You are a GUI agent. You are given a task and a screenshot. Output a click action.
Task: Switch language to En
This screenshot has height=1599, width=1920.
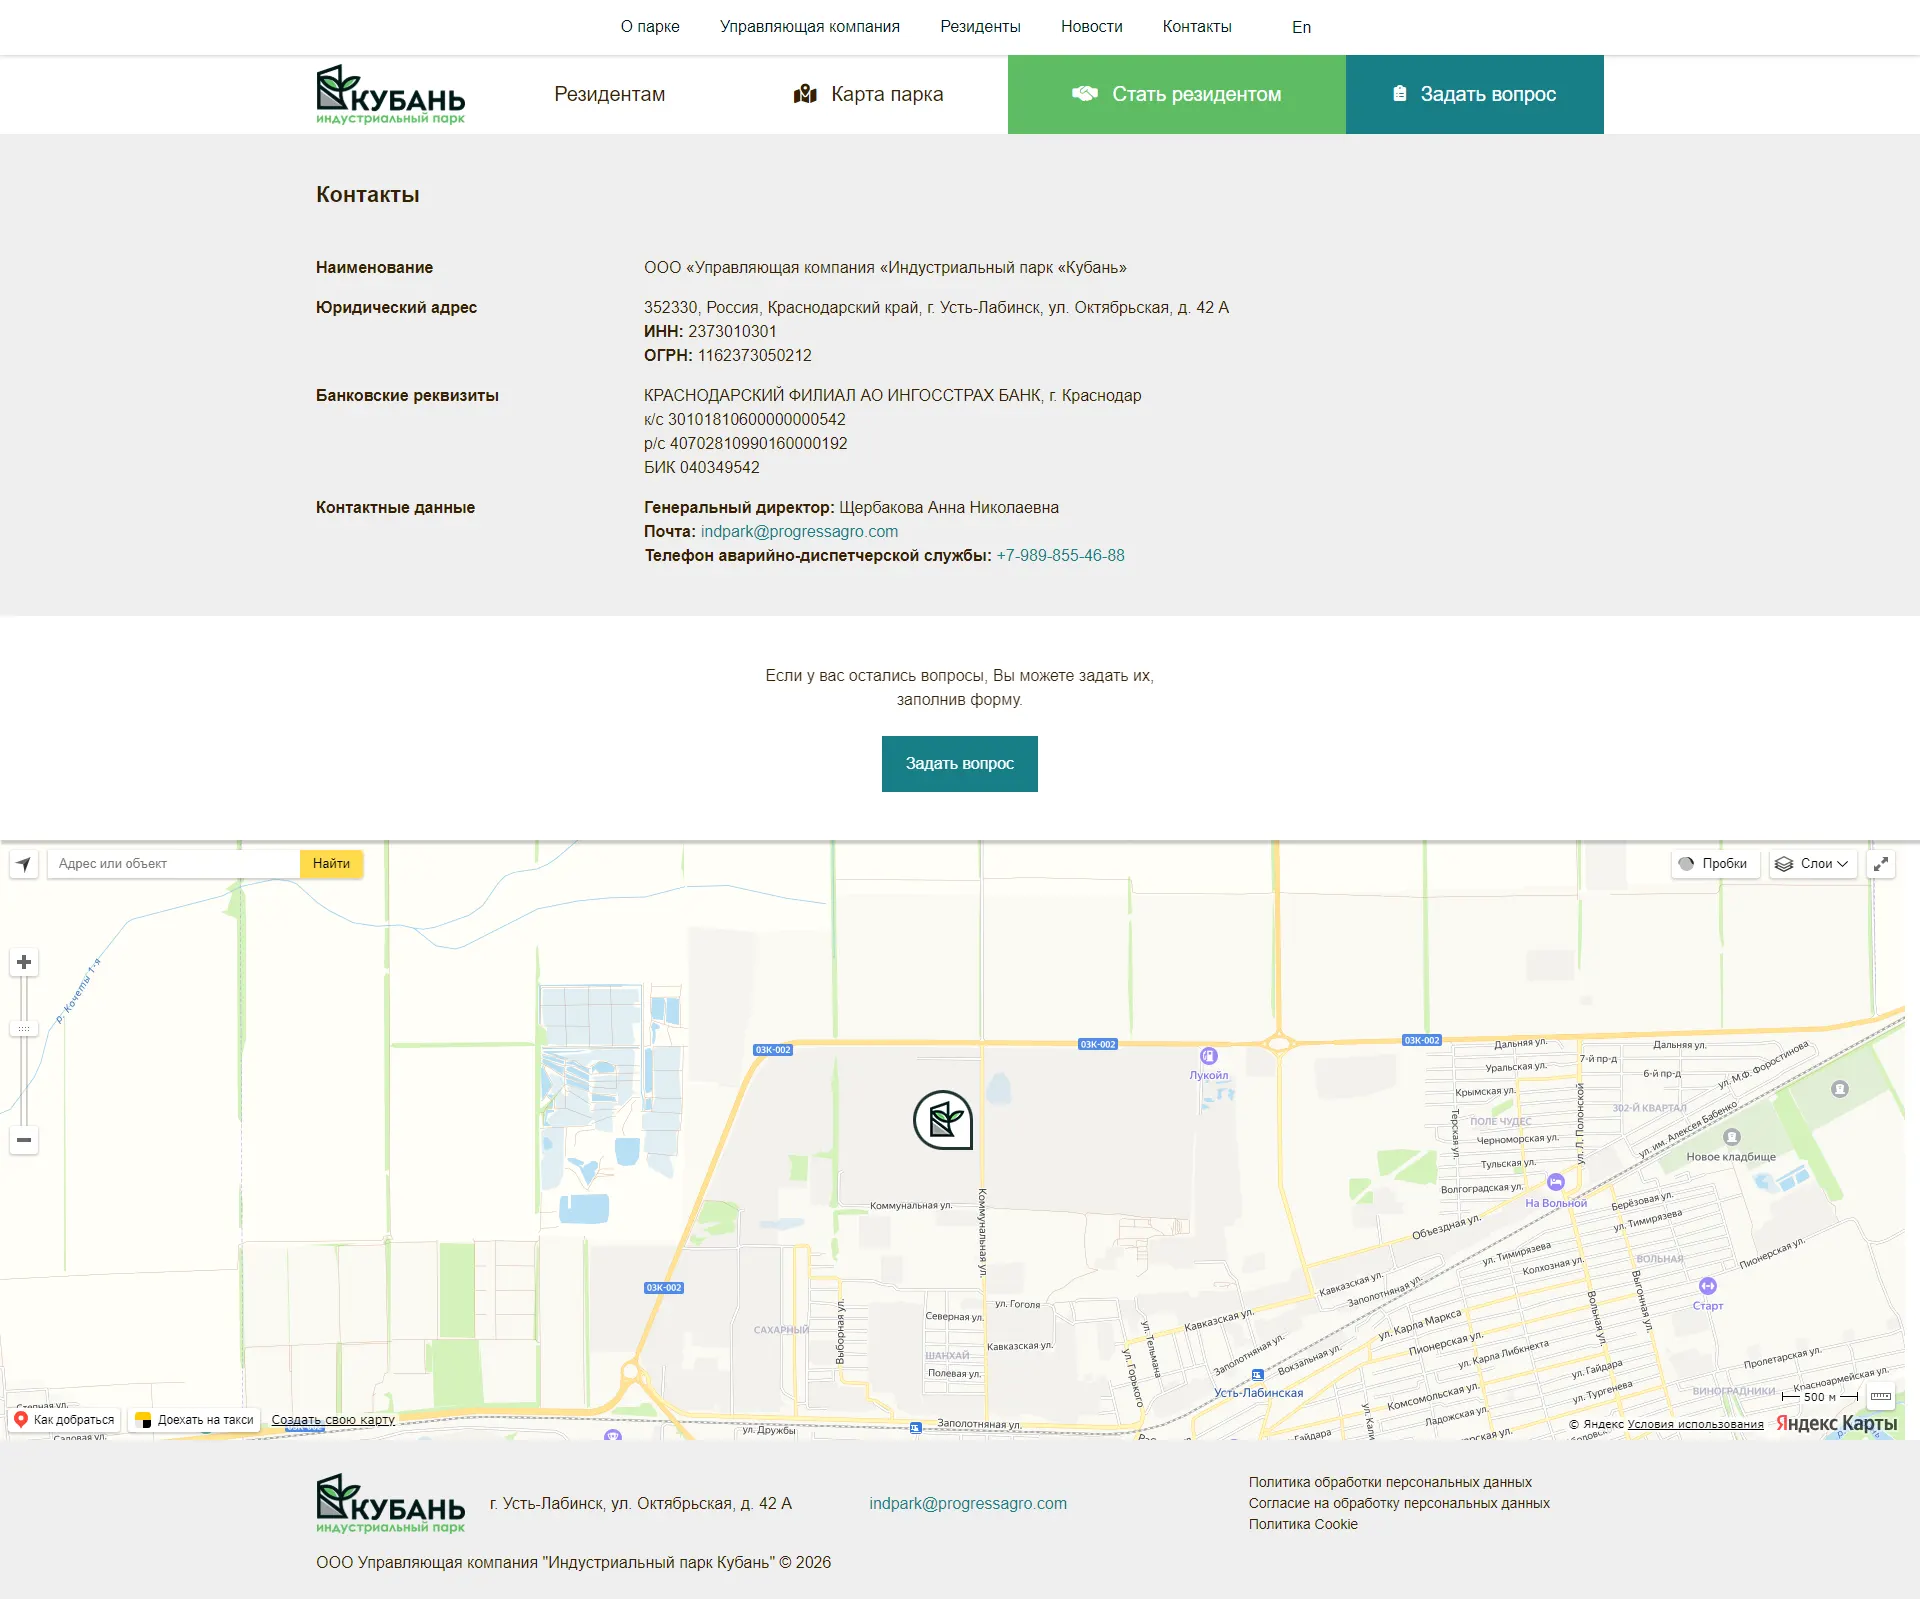(1301, 27)
